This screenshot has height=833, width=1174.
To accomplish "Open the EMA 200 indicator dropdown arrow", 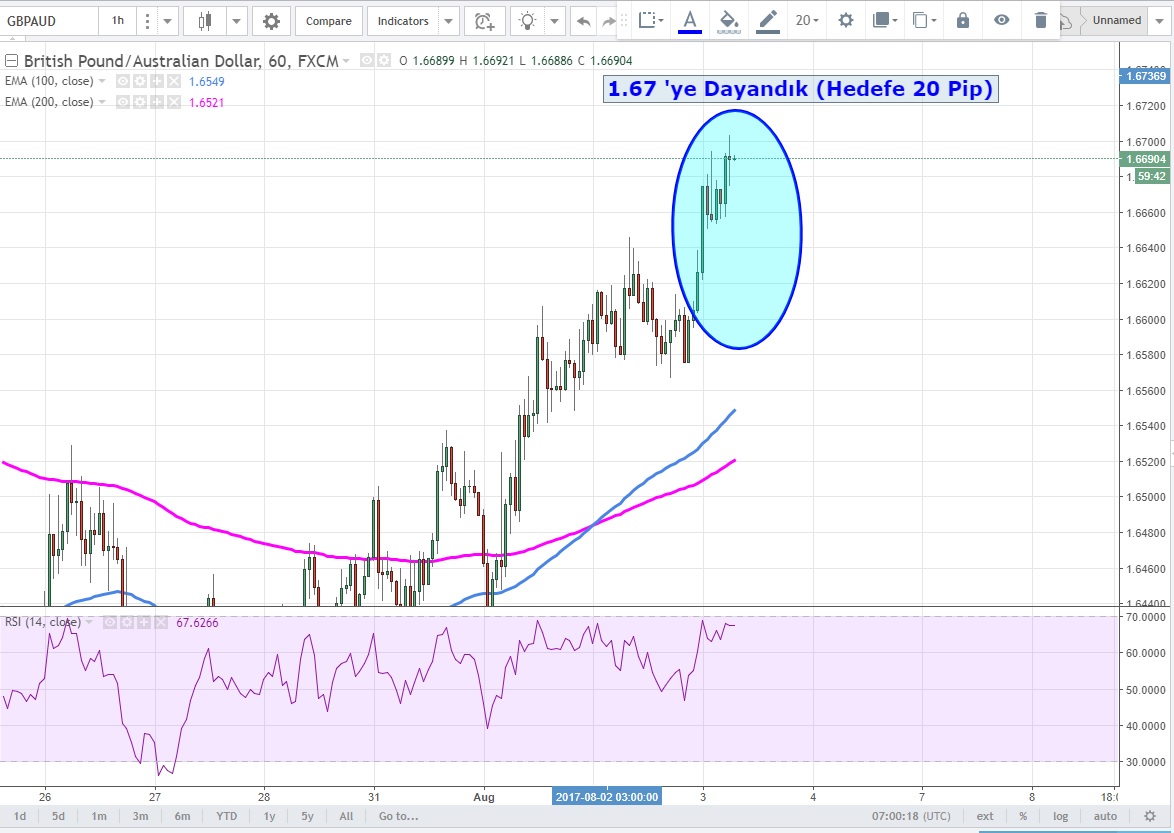I will pyautogui.click(x=102, y=102).
